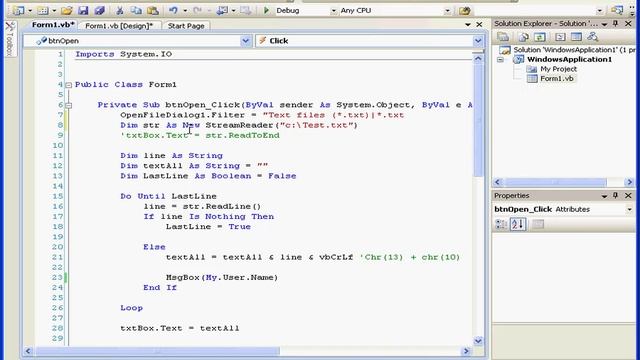This screenshot has width=640, height=360.
Task: Undo the last edit with Undo icon
Action: click(173, 11)
